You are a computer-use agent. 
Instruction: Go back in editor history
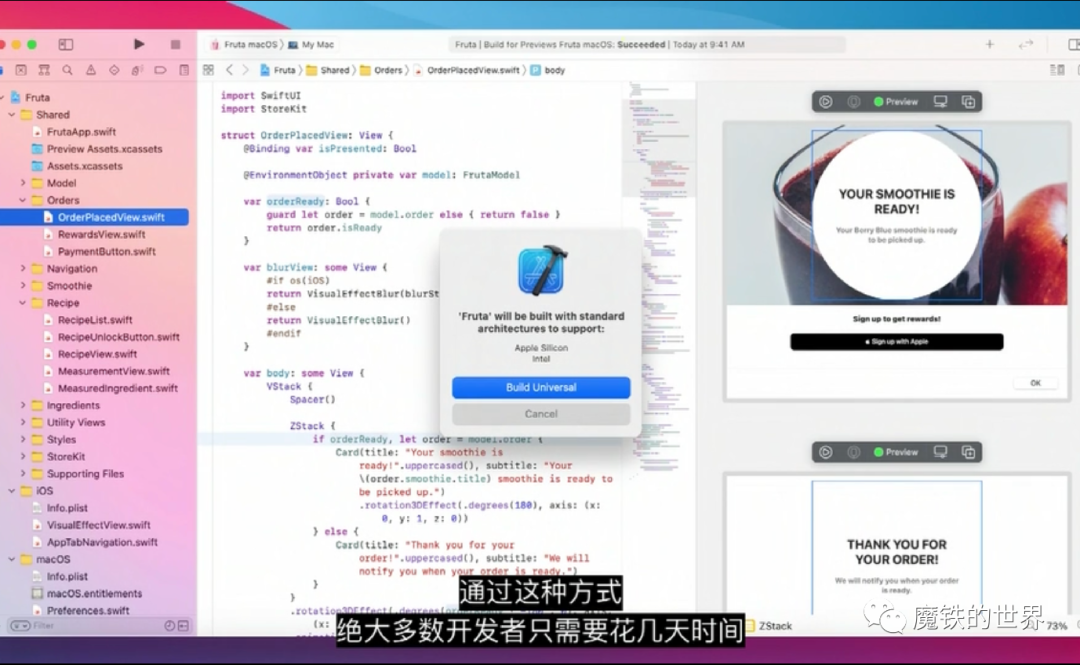[x=229, y=70]
